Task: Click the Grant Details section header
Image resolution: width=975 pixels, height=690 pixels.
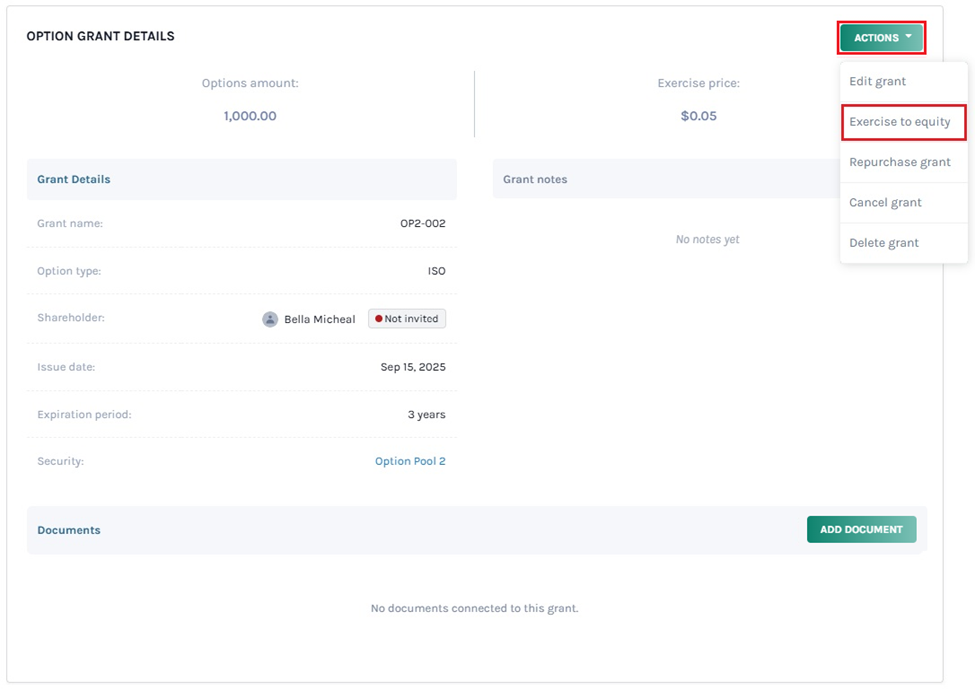Action: [74, 179]
